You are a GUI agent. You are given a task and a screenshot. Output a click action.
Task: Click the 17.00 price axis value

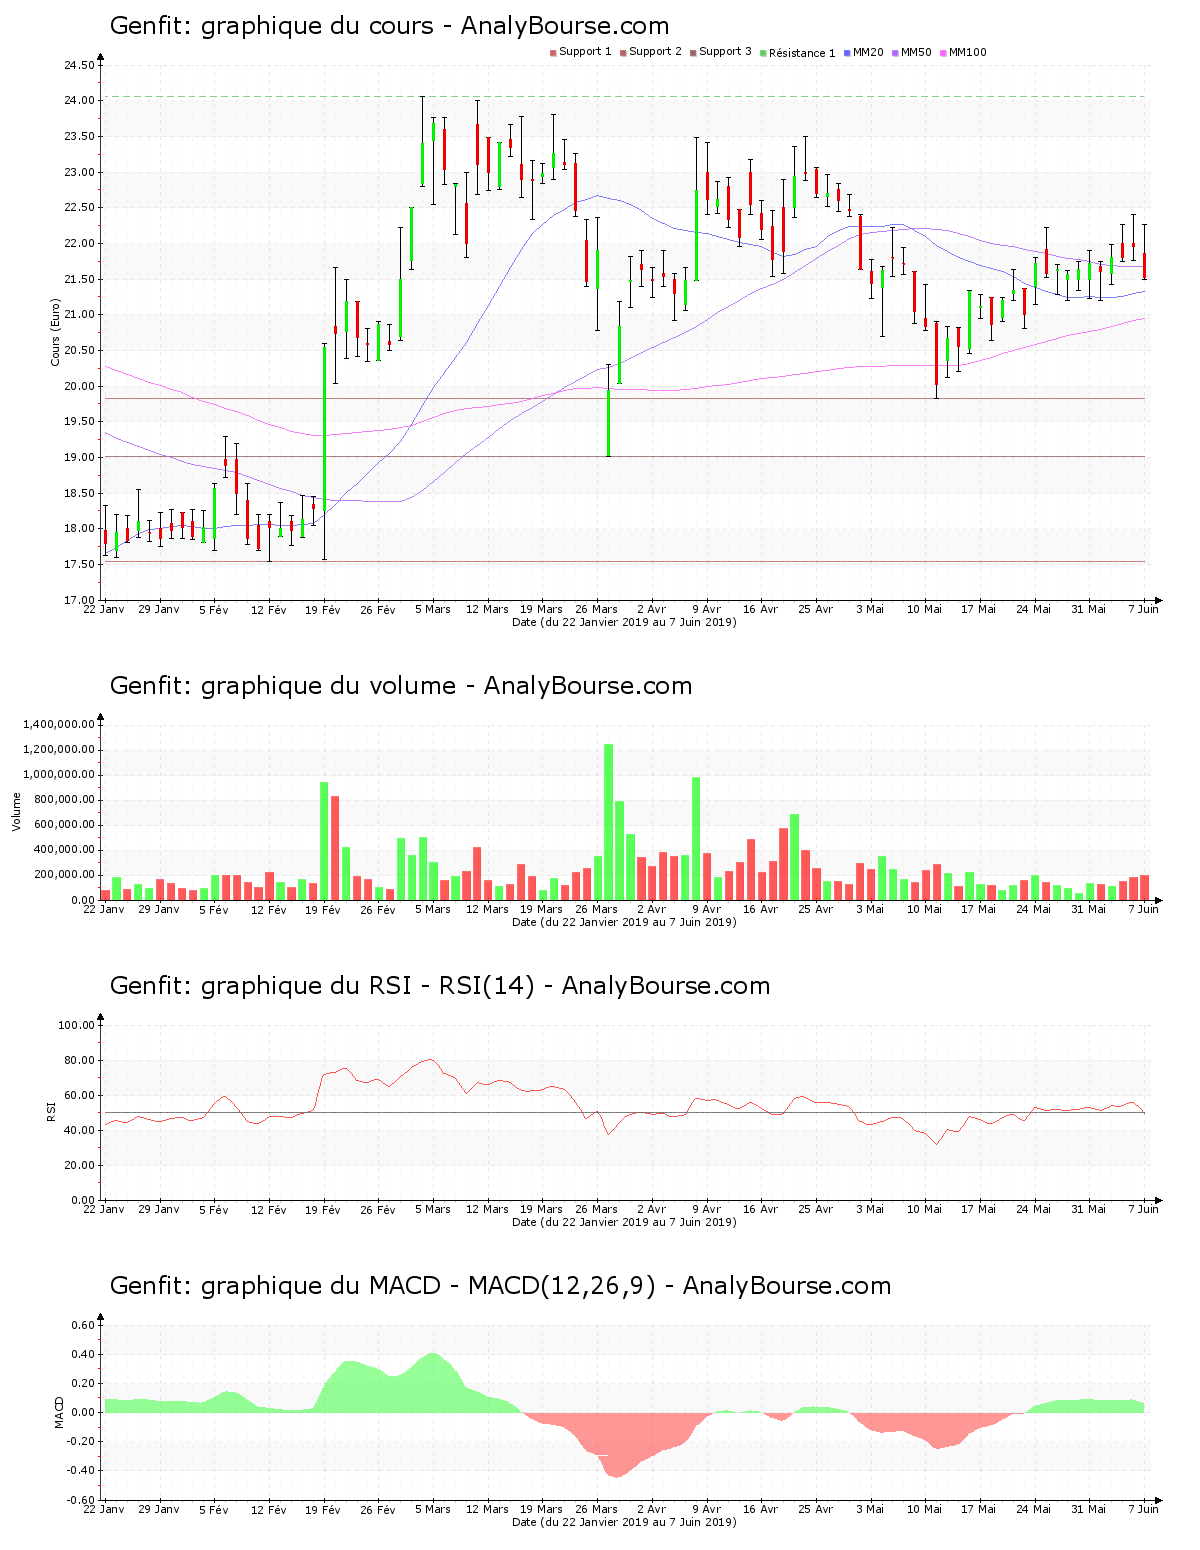(x=79, y=600)
